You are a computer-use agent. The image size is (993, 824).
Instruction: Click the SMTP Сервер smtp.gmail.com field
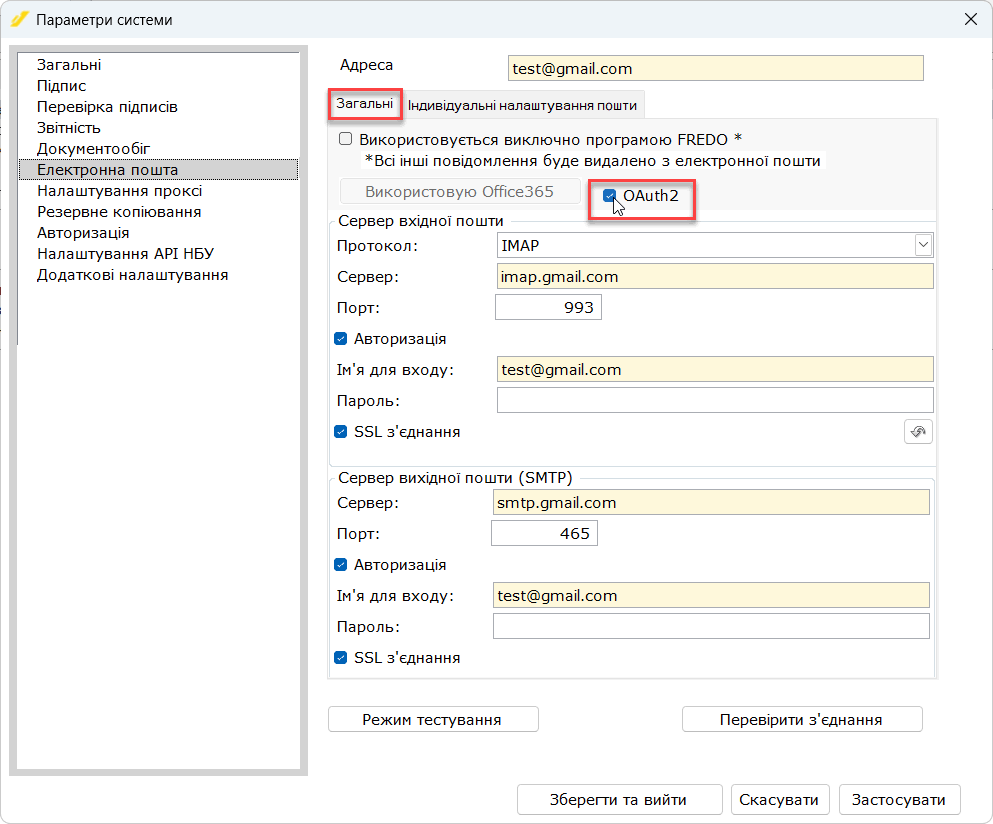(x=711, y=502)
